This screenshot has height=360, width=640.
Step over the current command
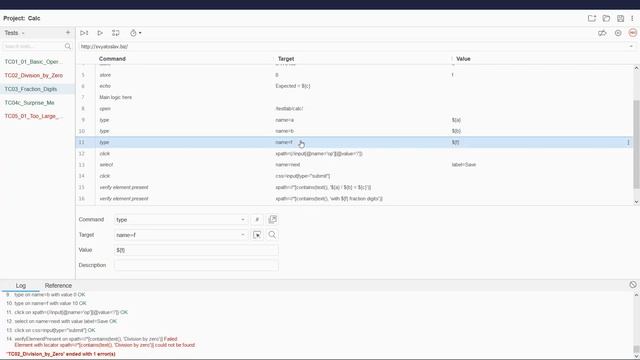tap(116, 33)
